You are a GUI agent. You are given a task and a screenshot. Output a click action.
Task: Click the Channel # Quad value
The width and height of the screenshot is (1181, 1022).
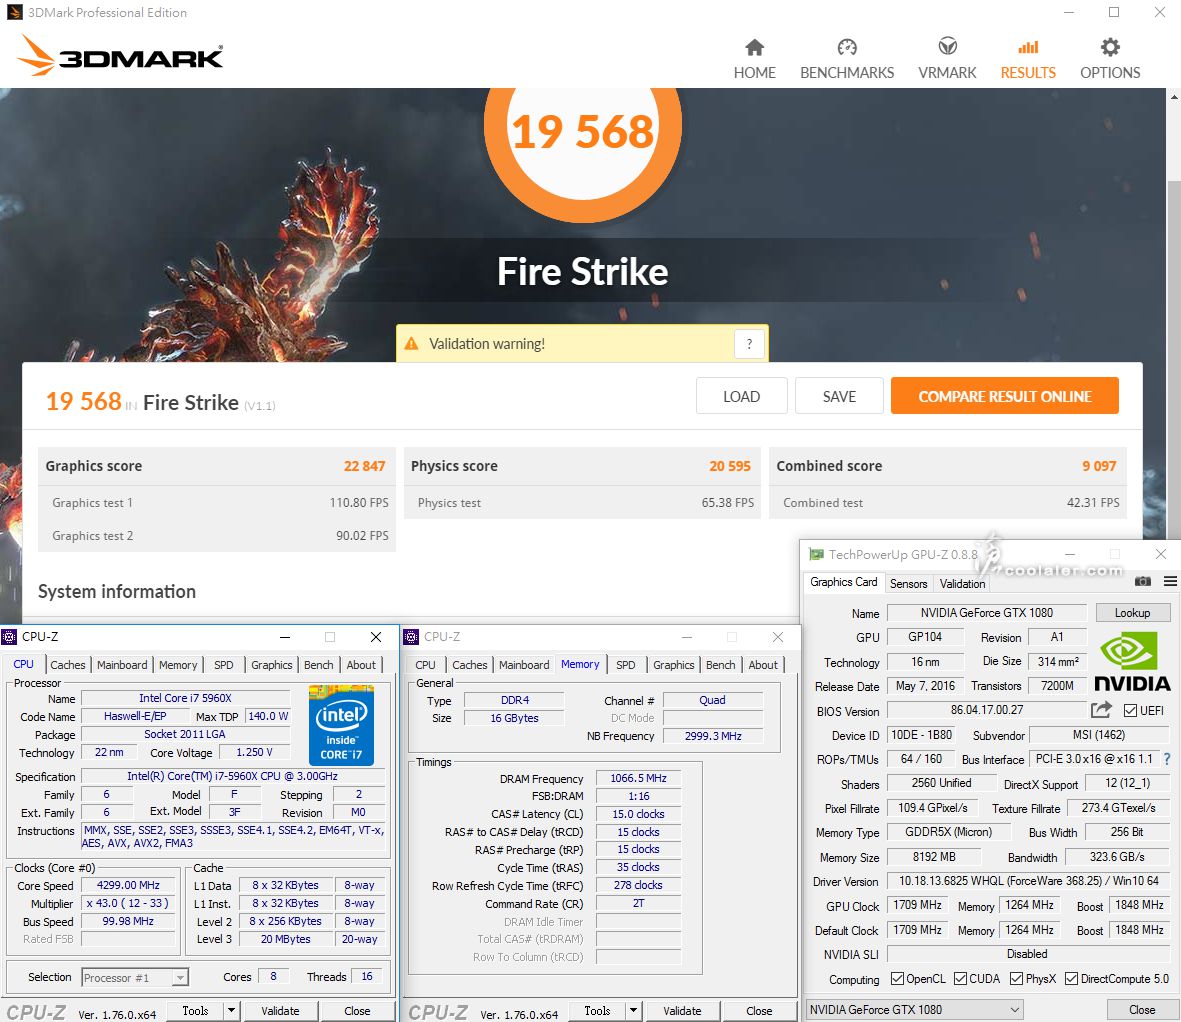point(712,700)
